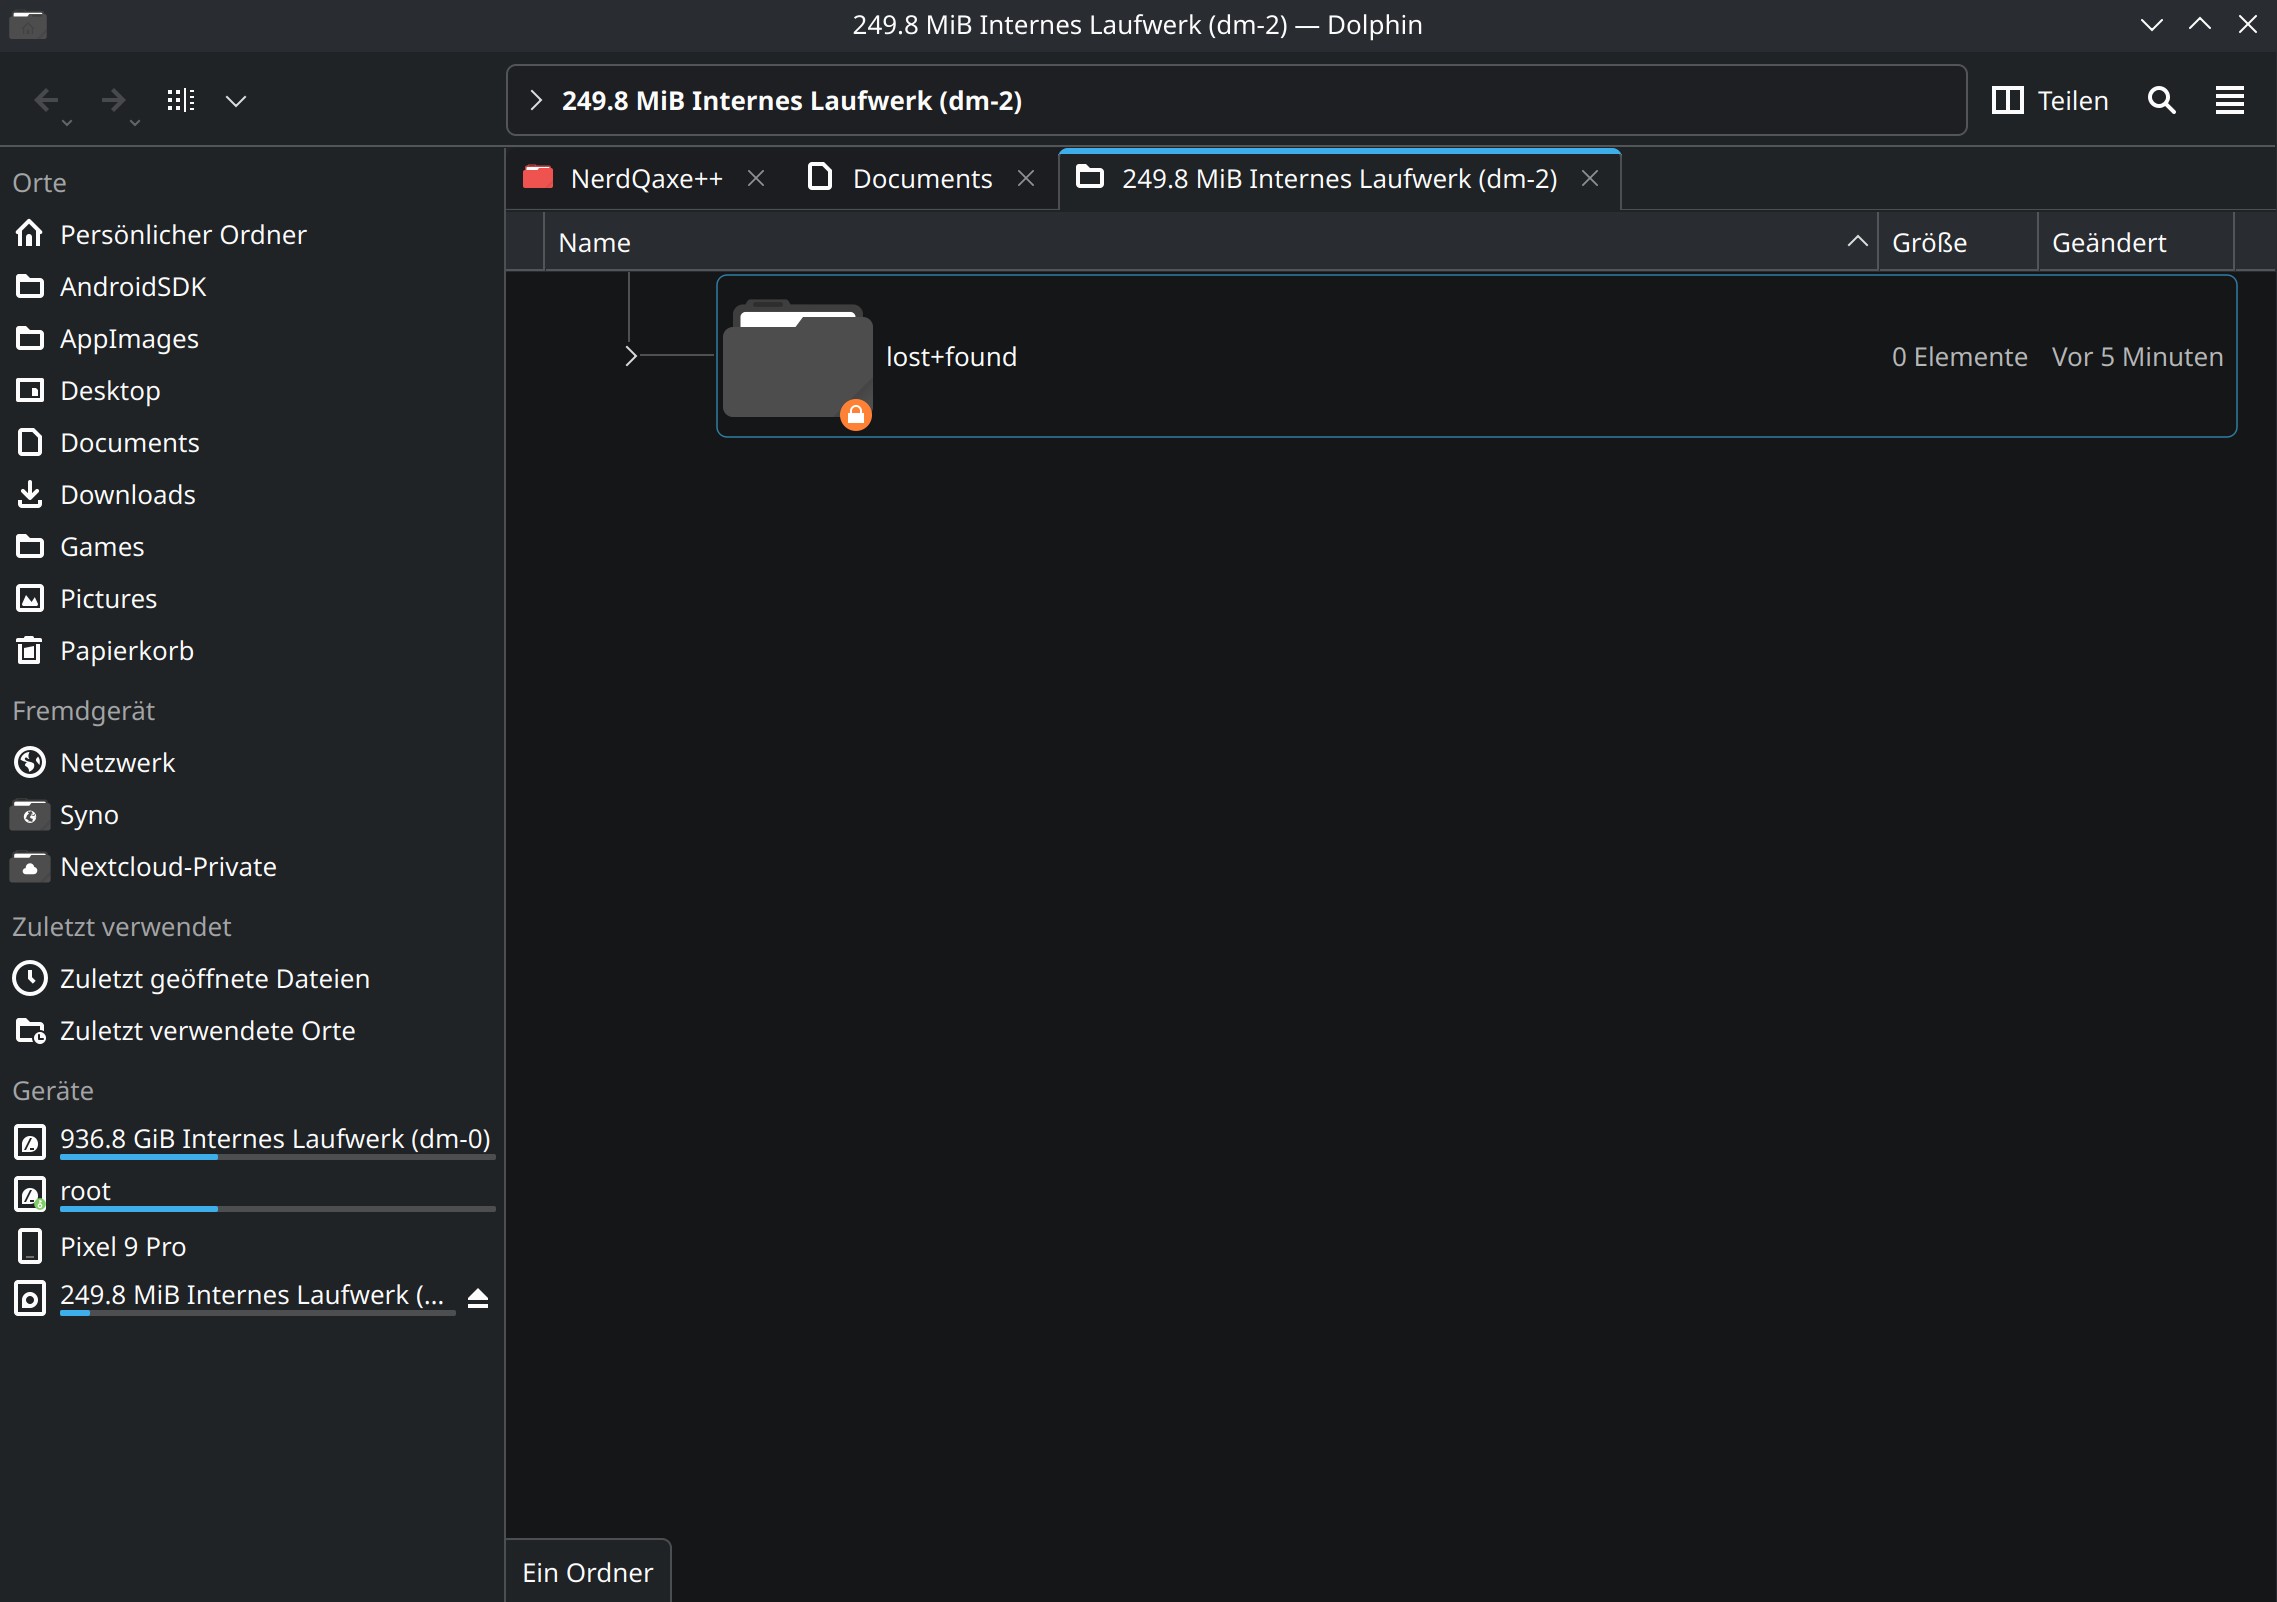Go back with the back arrow
This screenshot has height=1602, width=2277.
(46, 100)
